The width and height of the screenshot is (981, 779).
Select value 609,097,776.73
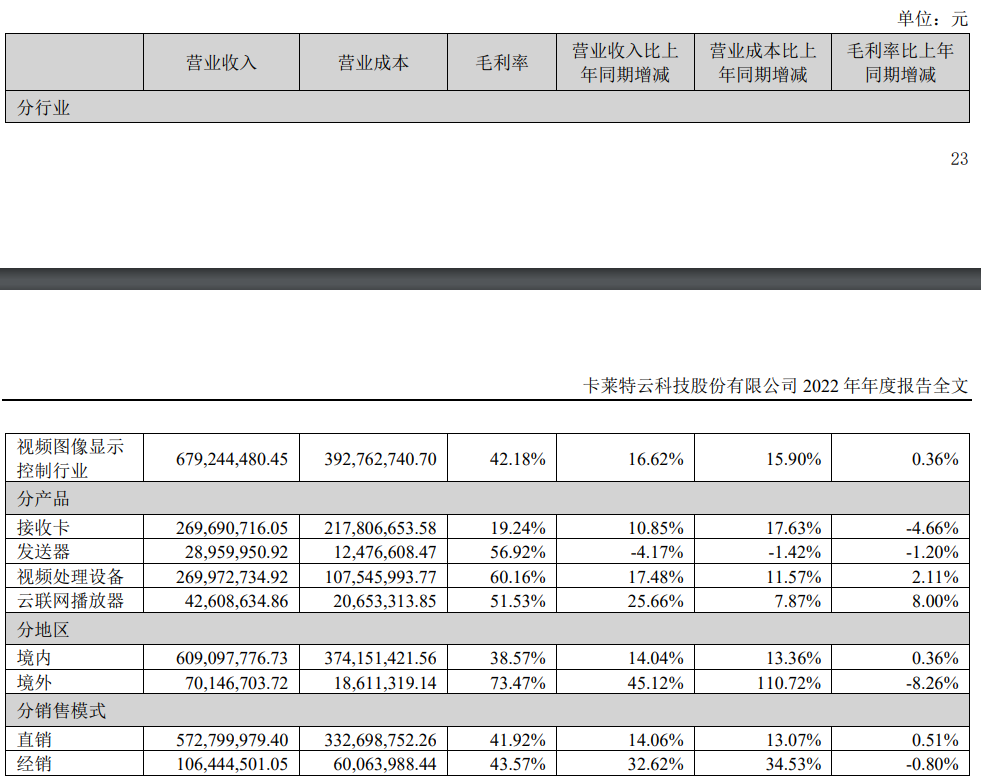pyautogui.click(x=232, y=658)
